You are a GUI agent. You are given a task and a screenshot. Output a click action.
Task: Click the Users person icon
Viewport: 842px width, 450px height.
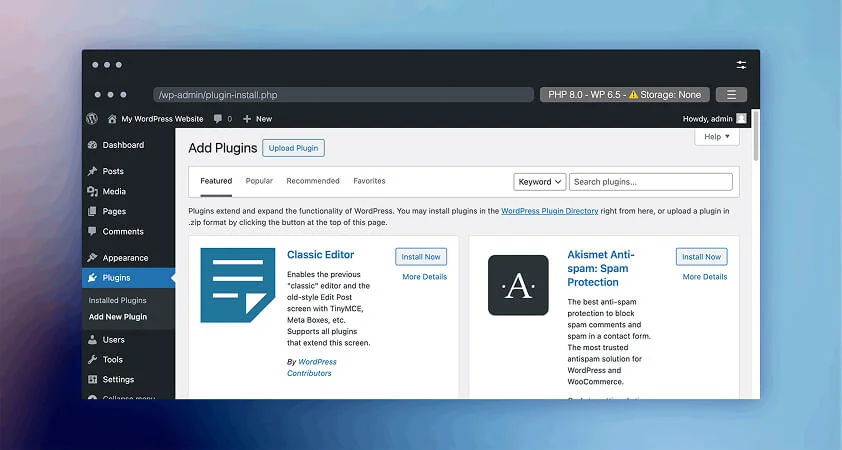(x=92, y=340)
